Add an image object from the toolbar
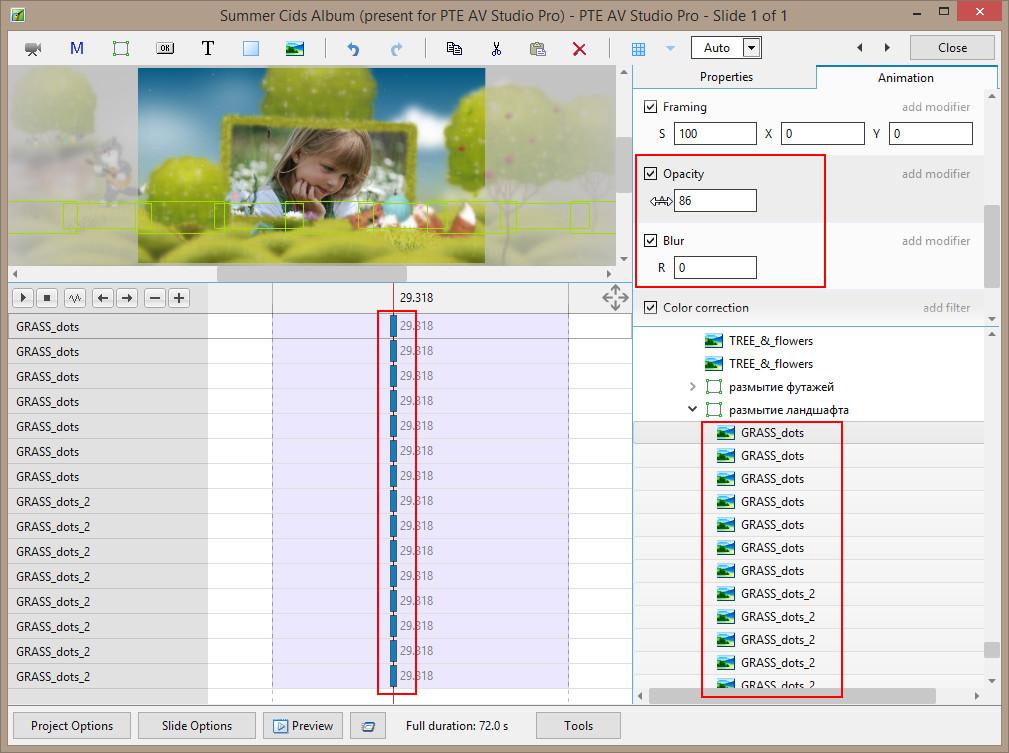Viewport: 1009px width, 753px height. 295,48
